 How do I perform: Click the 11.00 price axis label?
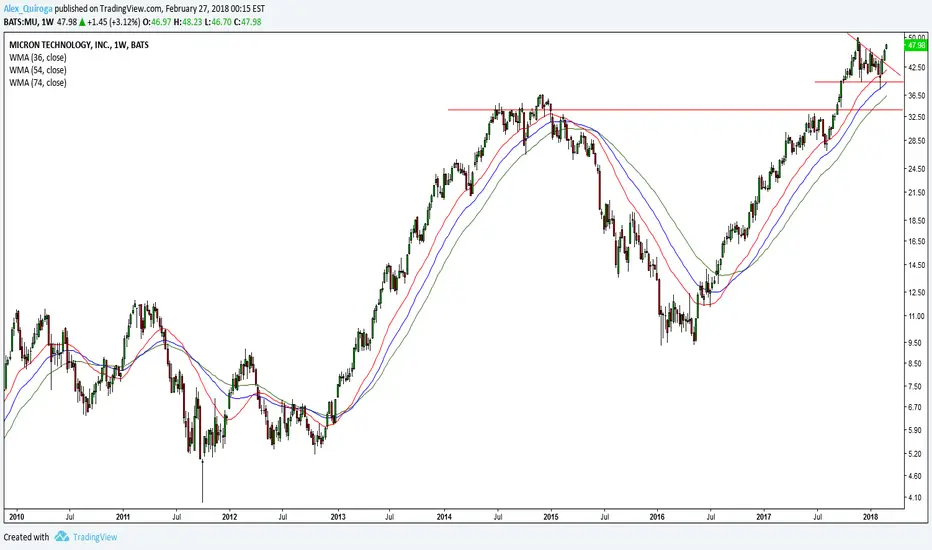pyautogui.click(x=917, y=316)
